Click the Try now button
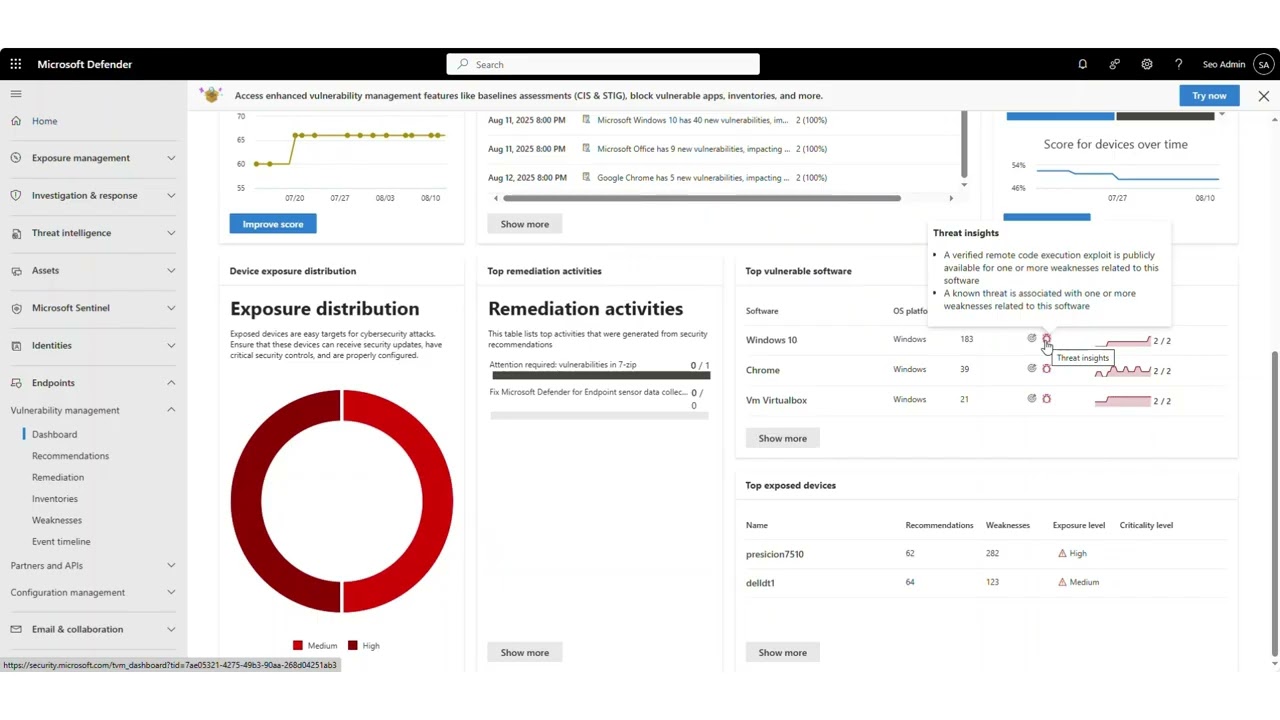The width and height of the screenshot is (1280, 720). 1209,96
